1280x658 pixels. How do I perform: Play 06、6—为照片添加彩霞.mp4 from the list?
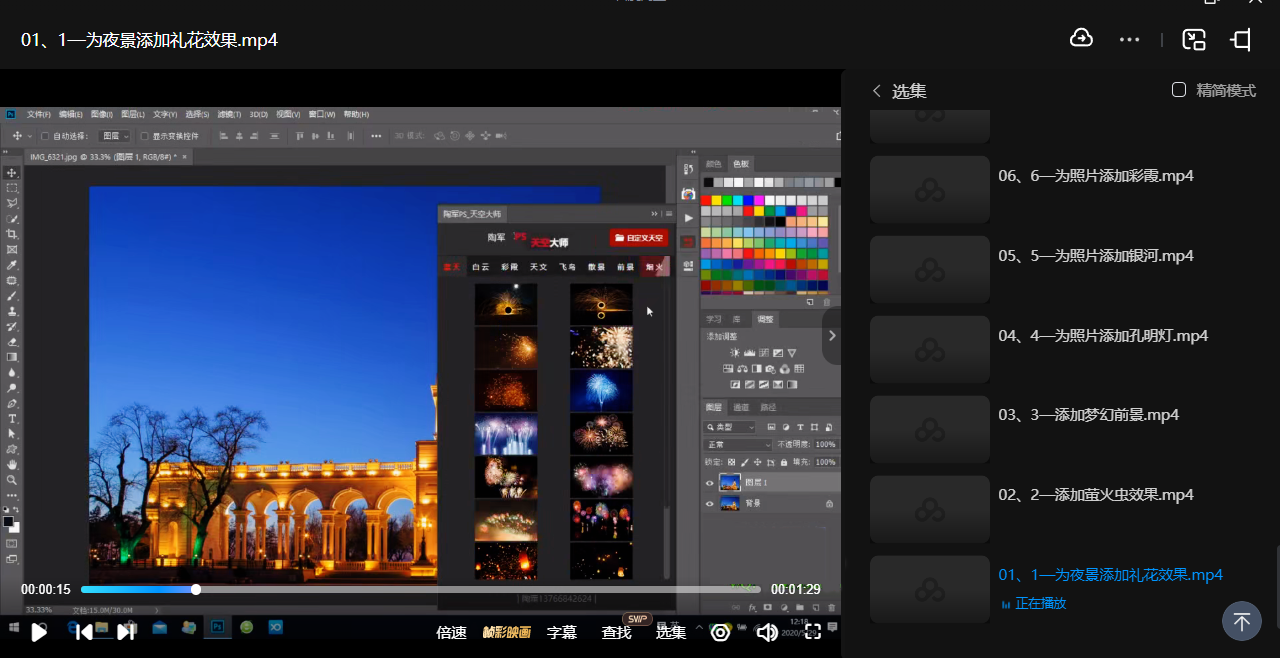(x=1096, y=176)
